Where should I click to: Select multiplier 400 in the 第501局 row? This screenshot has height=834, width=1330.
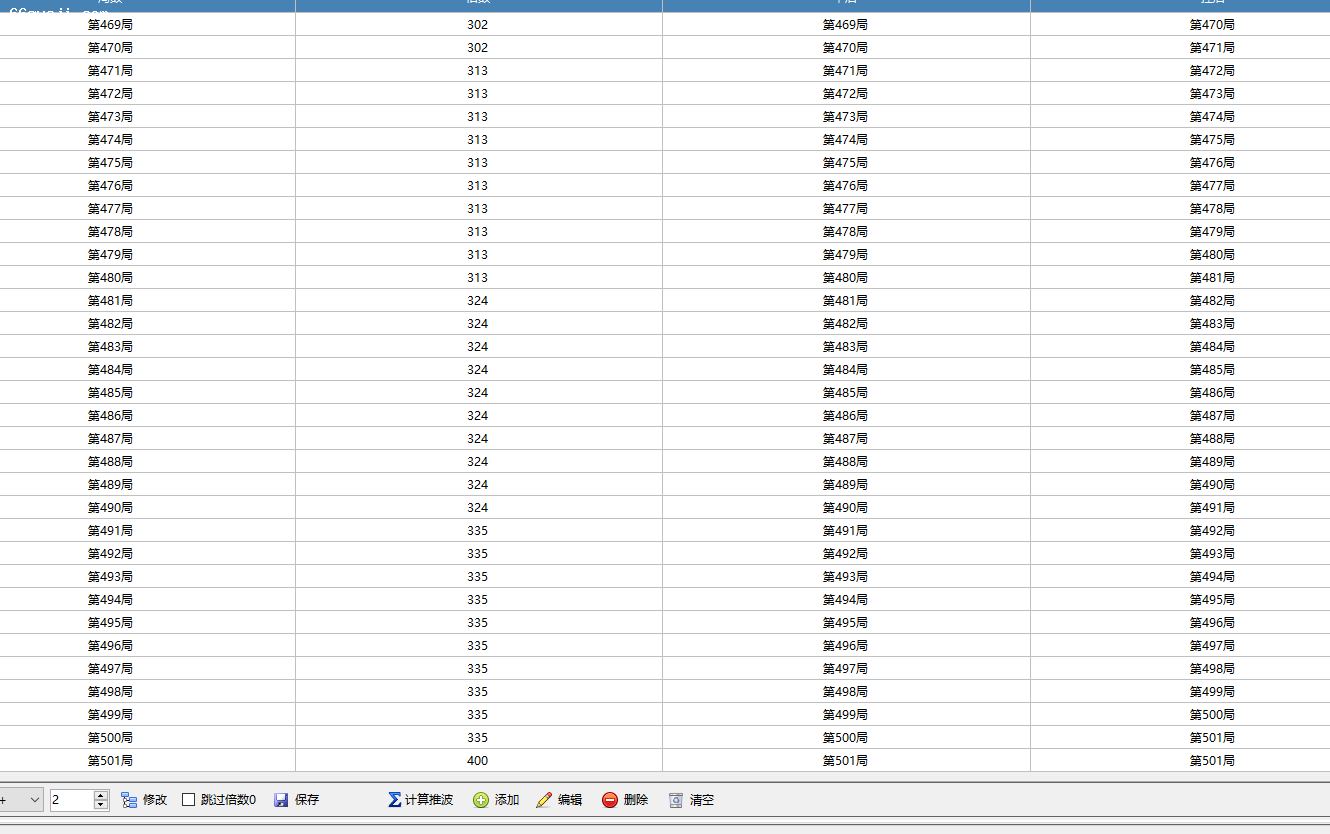(x=478, y=761)
